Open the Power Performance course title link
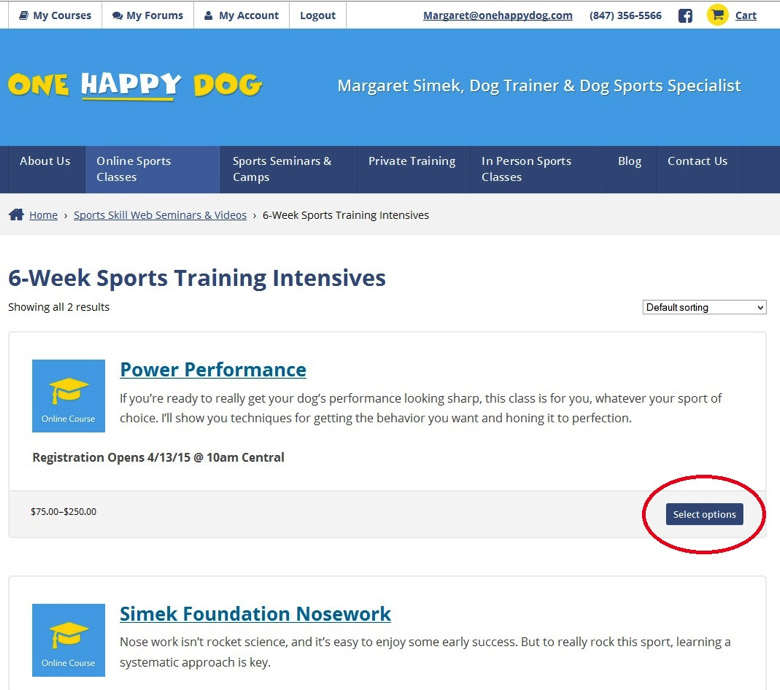Screen dimensions: 780x690 click(x=213, y=370)
